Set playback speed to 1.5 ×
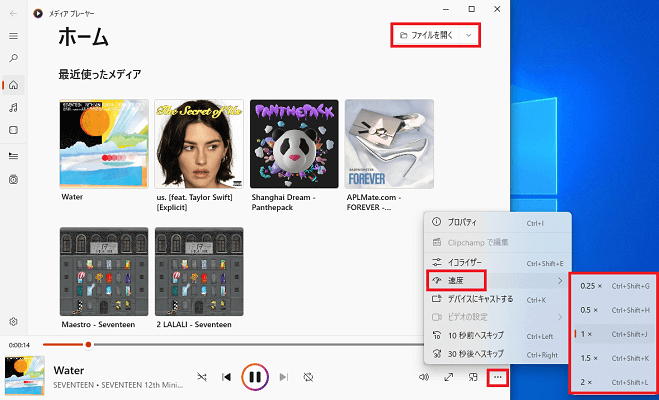This screenshot has width=659, height=400. tap(614, 358)
